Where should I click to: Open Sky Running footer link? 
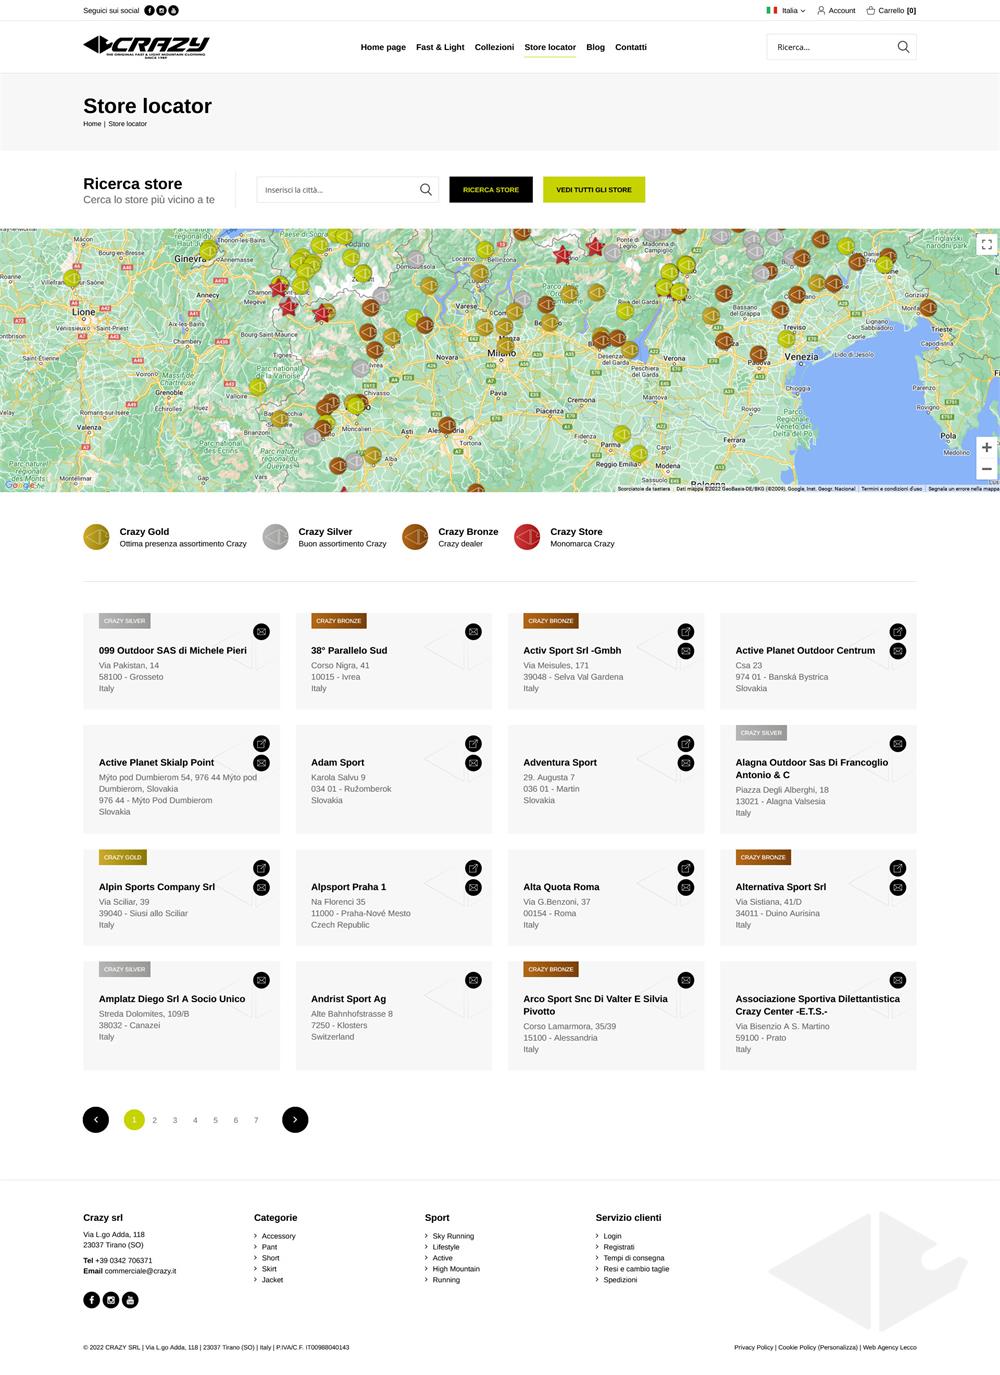[453, 1236]
